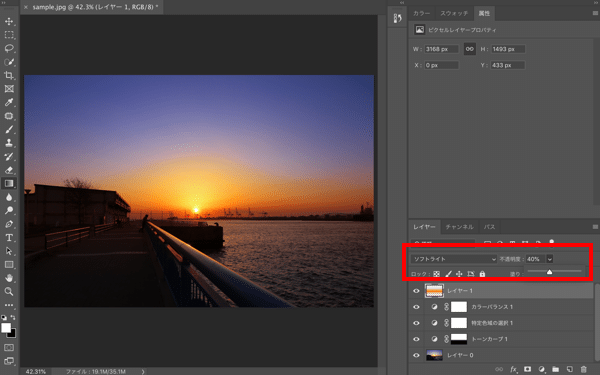Select the Crop tool

click(9, 75)
